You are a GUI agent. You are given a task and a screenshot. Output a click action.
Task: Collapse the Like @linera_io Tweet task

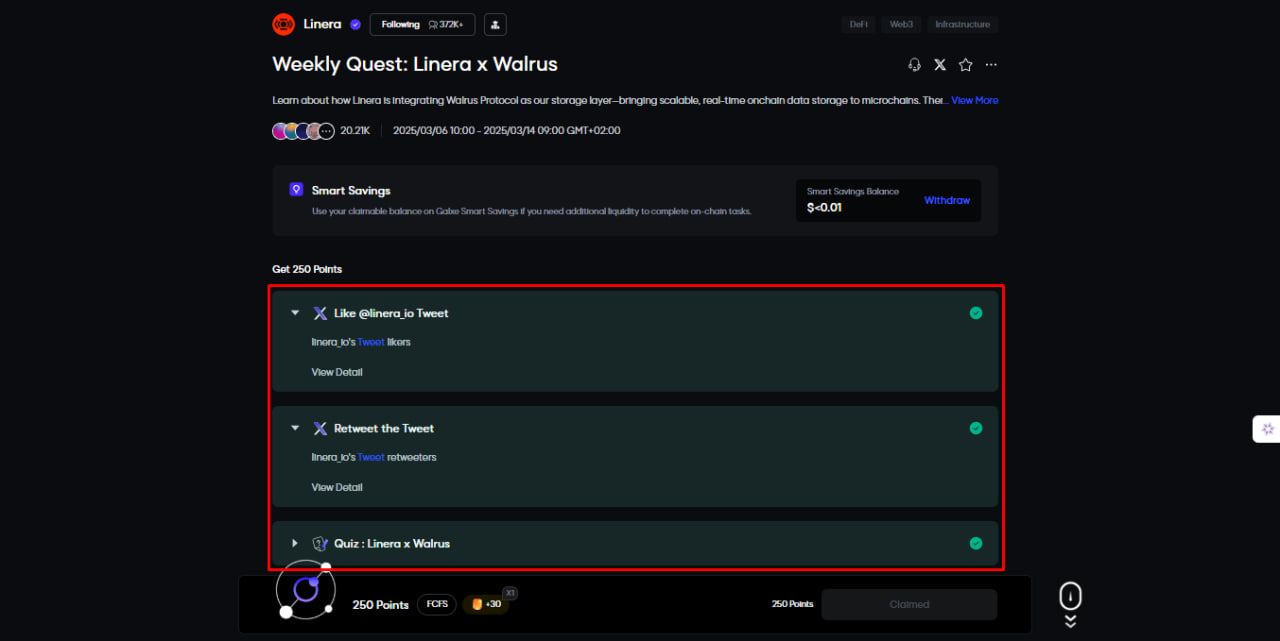(295, 313)
